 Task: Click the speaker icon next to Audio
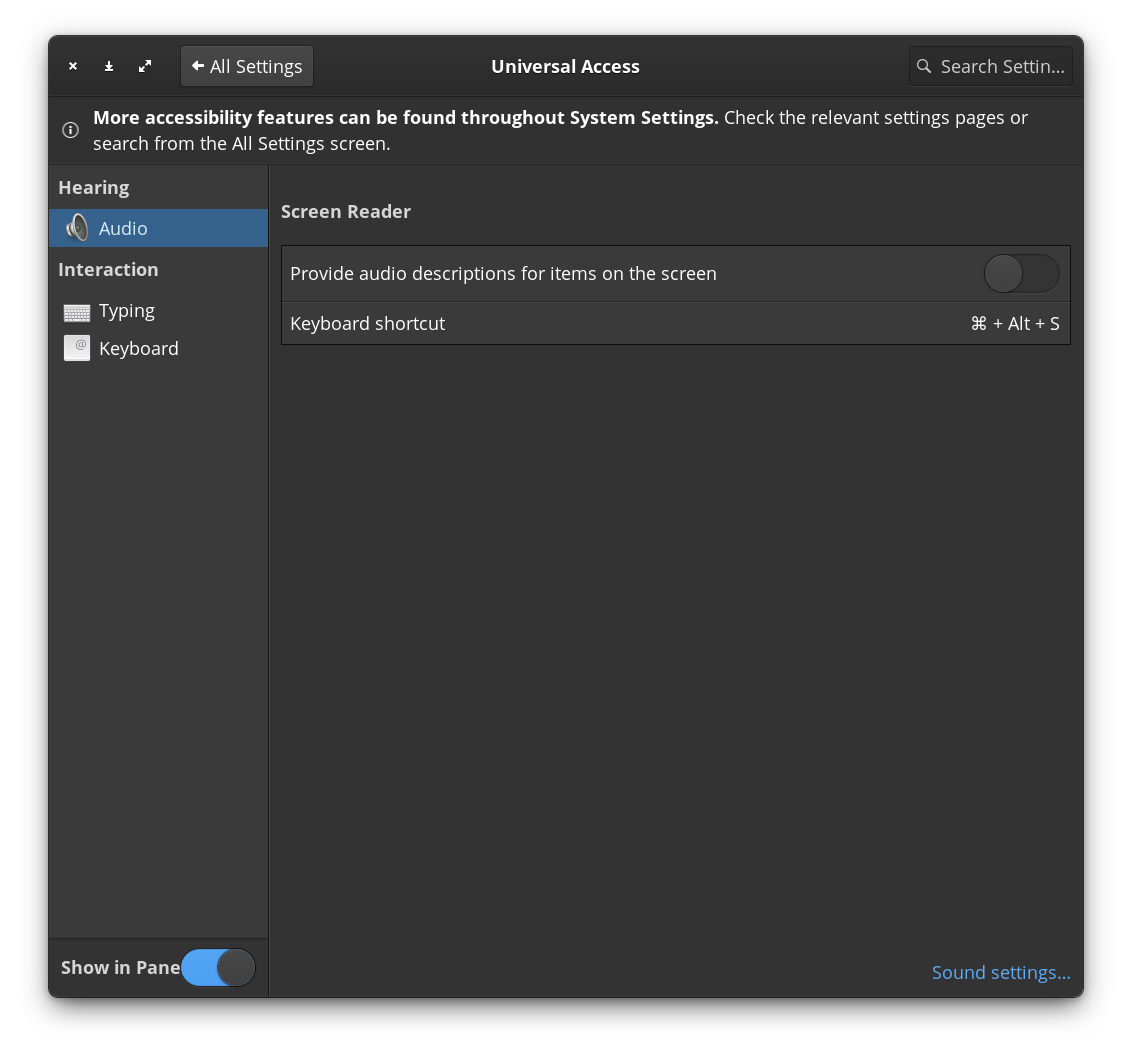76,228
